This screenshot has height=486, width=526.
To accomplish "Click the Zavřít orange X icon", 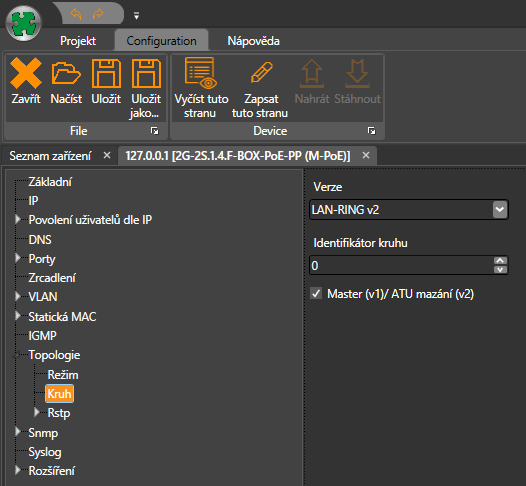I will click(x=26, y=73).
